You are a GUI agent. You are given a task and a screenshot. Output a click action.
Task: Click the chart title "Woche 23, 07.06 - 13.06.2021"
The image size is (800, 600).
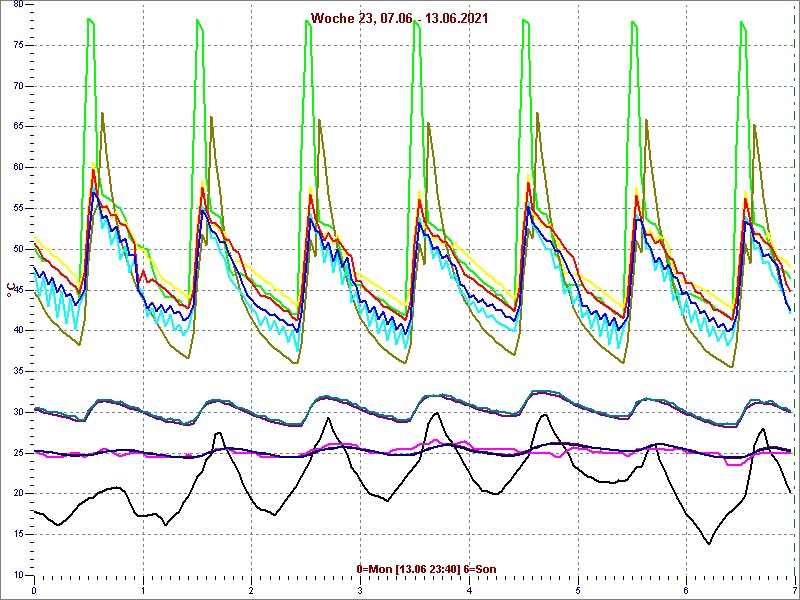pos(399,18)
